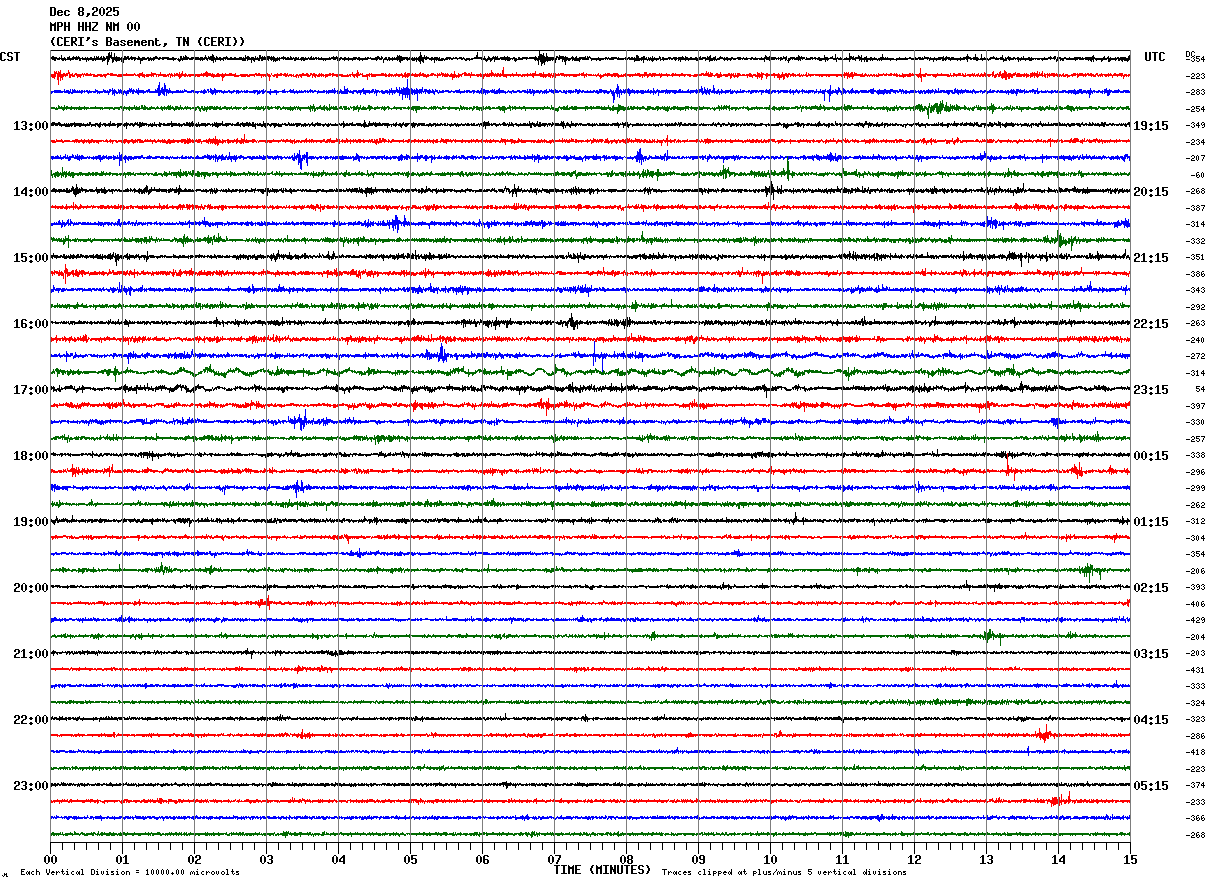Click minute tick label 01 on x-axis
This screenshot has width=1210, height=886.
[x=122, y=859]
